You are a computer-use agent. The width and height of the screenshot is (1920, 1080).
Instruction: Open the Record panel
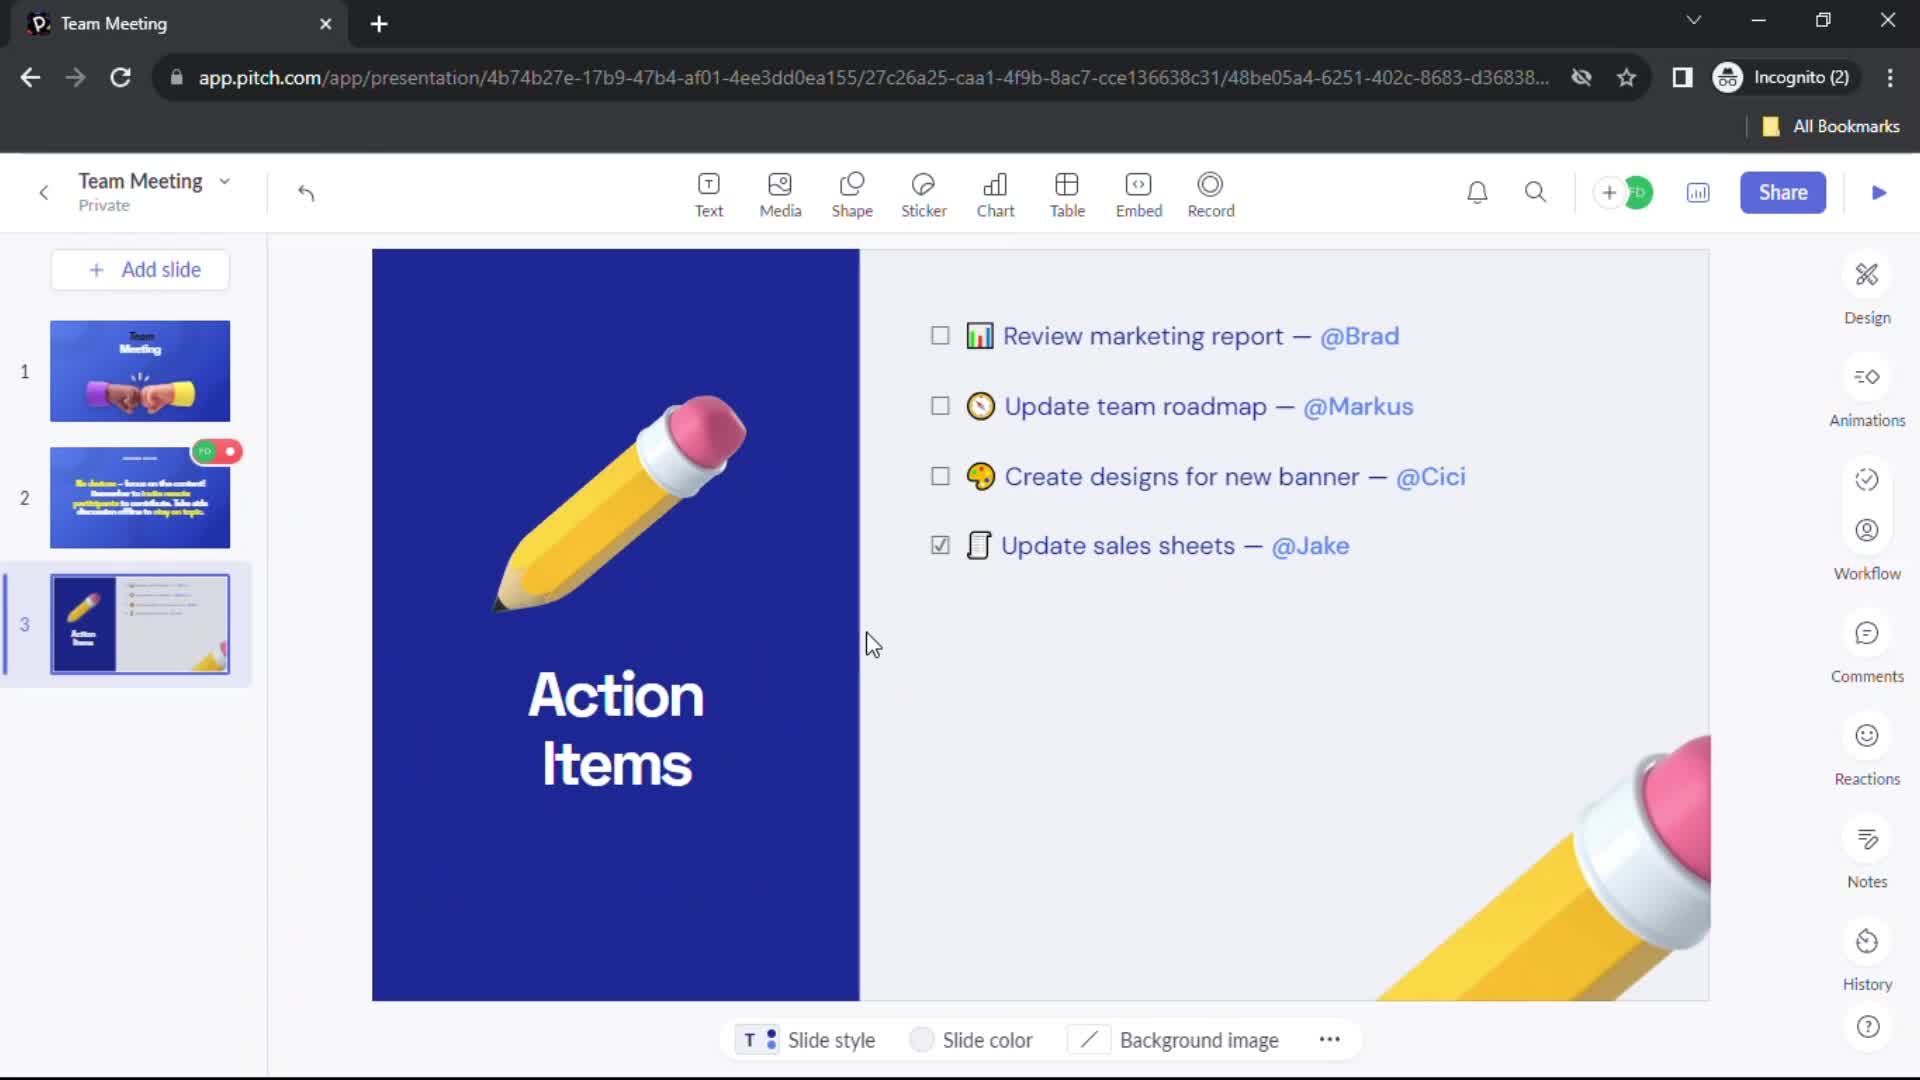pos(1211,193)
